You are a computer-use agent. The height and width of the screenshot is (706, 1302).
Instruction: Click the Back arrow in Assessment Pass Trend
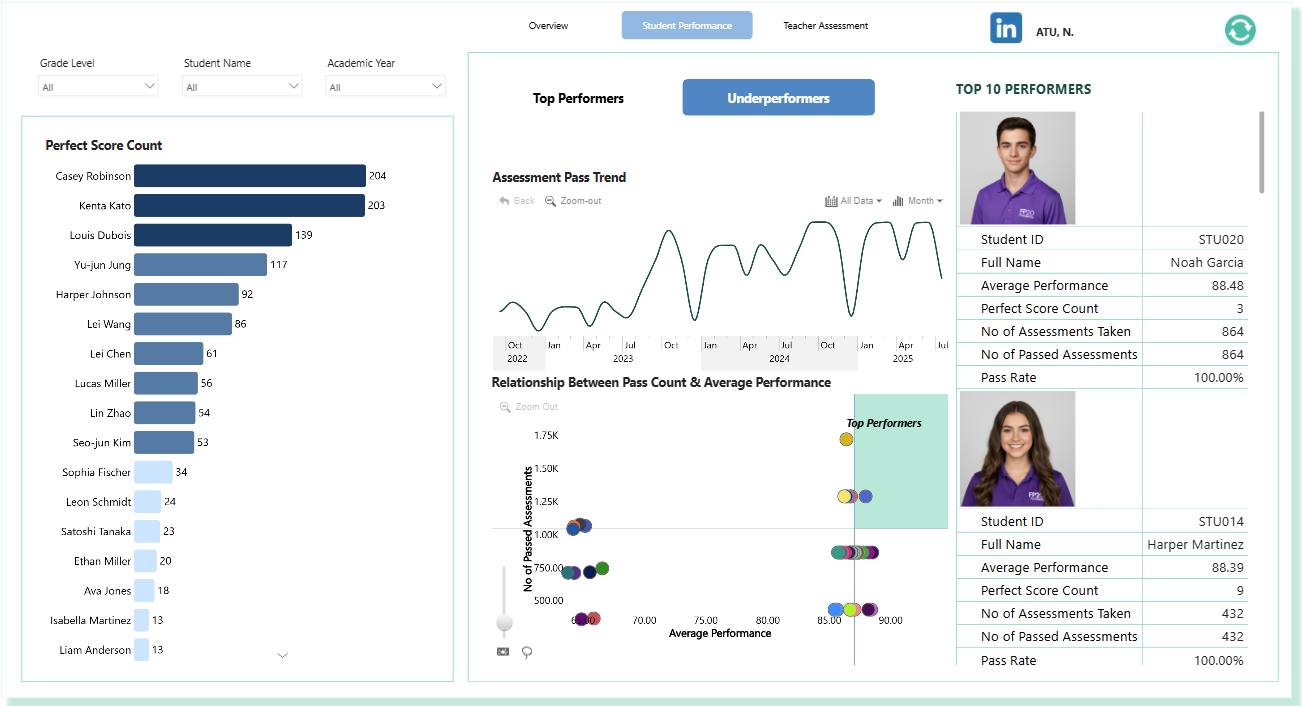505,201
